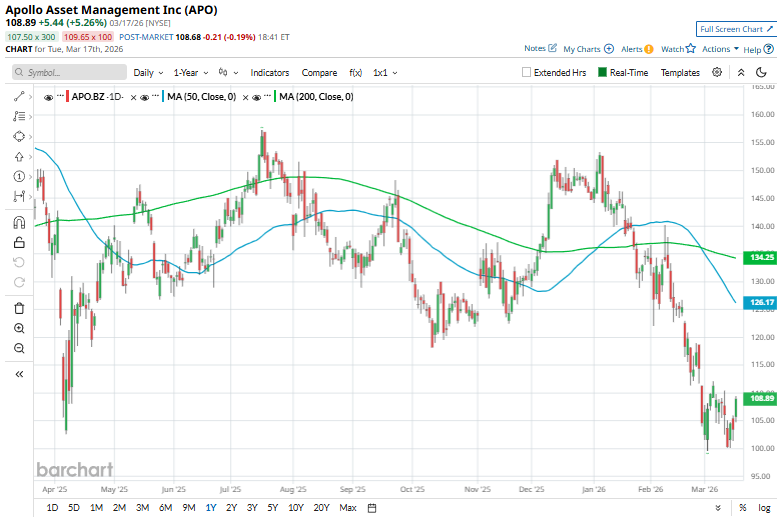Collapse the header with double-up chevron

pos(741,72)
